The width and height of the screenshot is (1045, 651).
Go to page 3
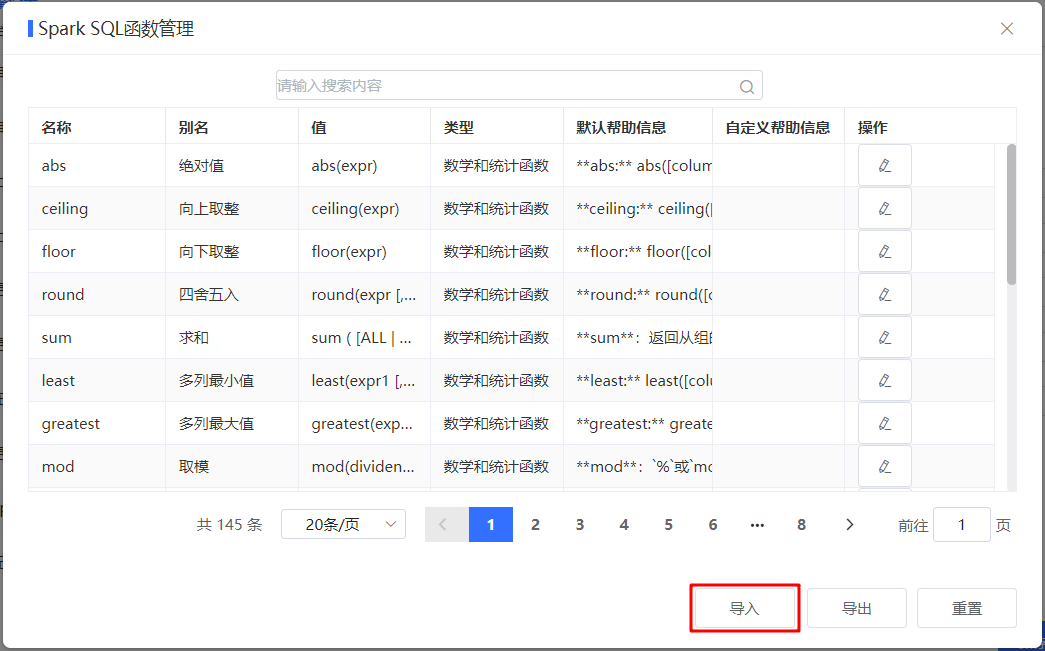[x=580, y=524]
